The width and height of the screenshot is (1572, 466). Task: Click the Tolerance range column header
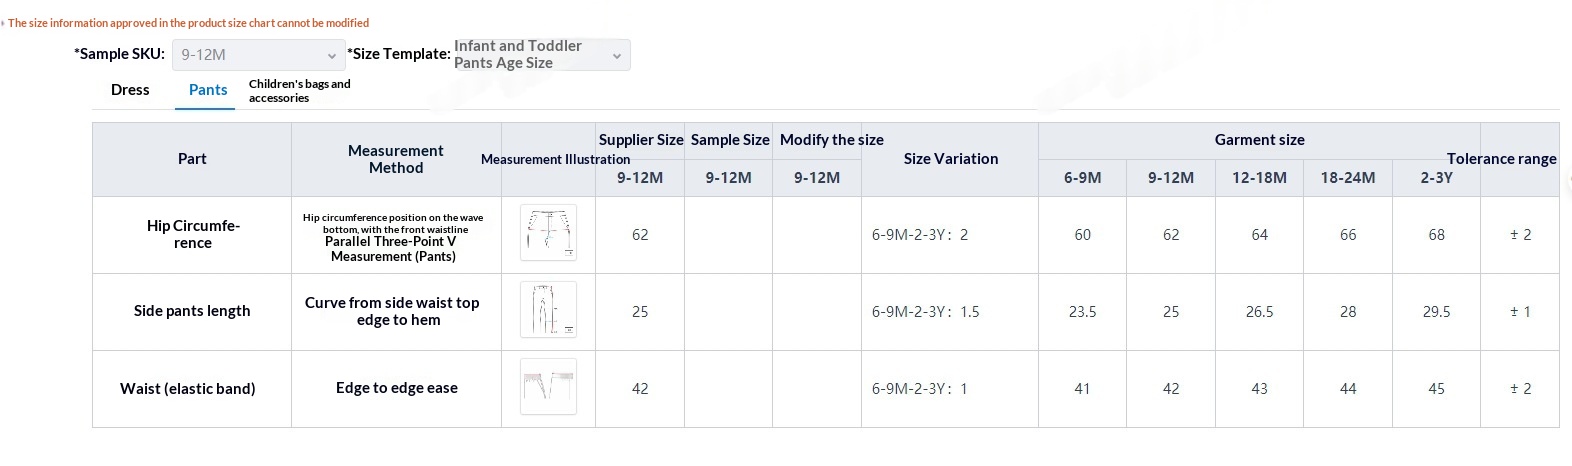click(x=1501, y=159)
